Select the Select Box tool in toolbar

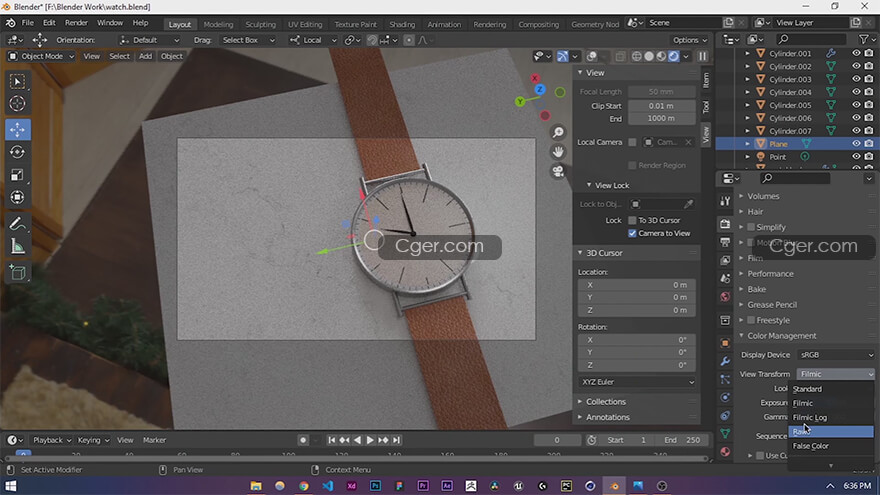pos(17,82)
